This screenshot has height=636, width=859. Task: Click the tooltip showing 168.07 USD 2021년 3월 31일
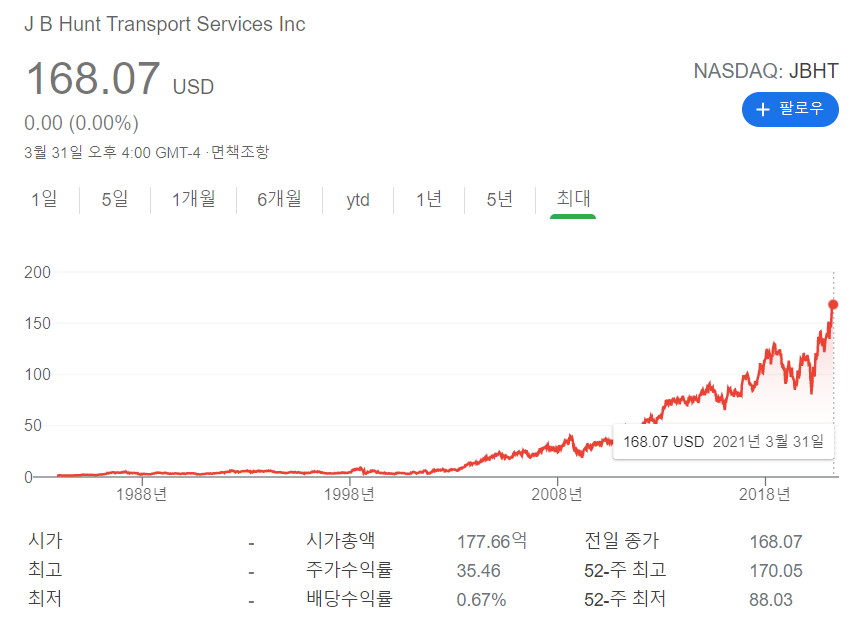tap(723, 441)
